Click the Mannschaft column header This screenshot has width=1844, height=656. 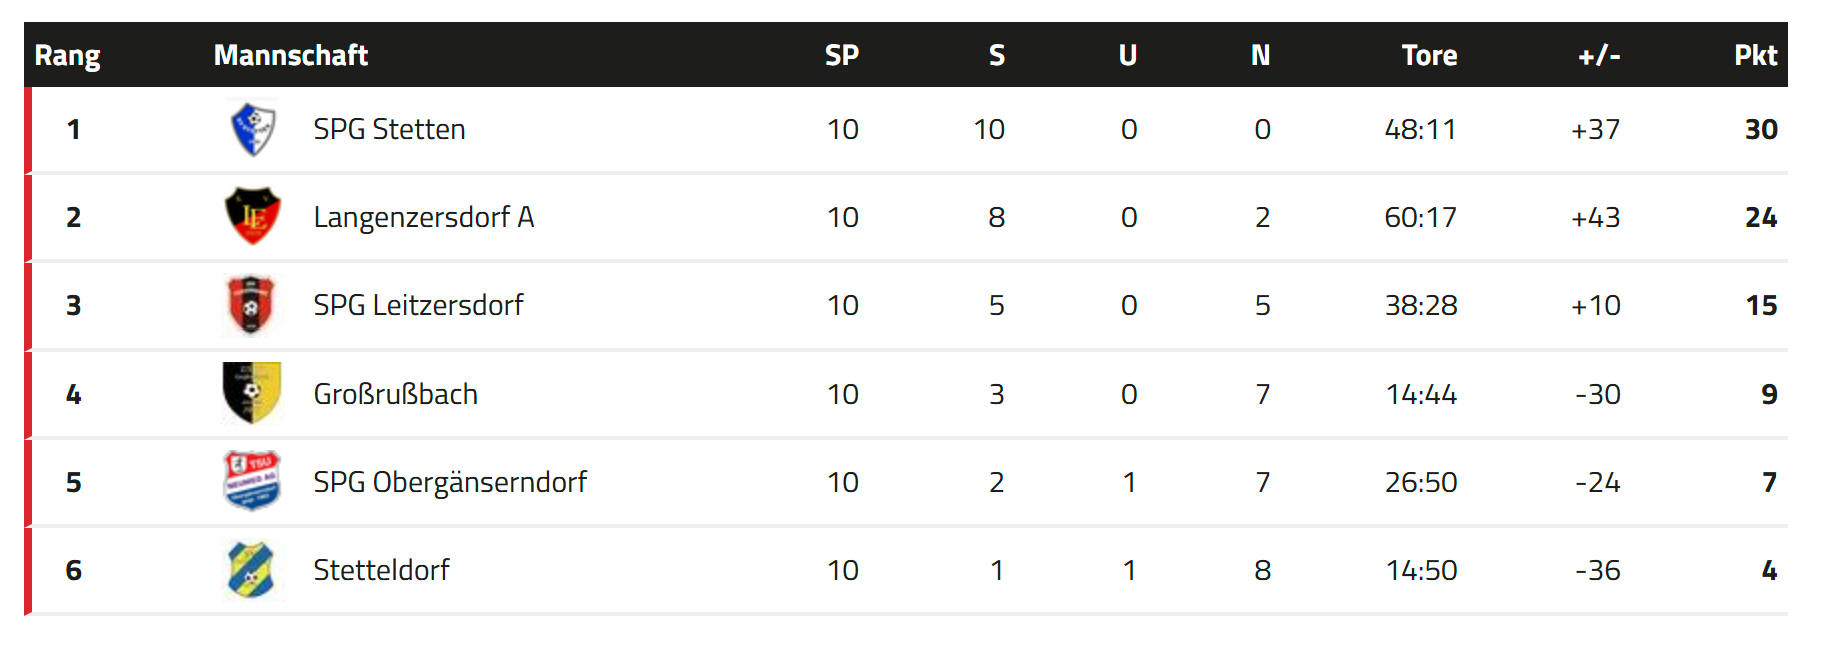pyautogui.click(x=291, y=55)
